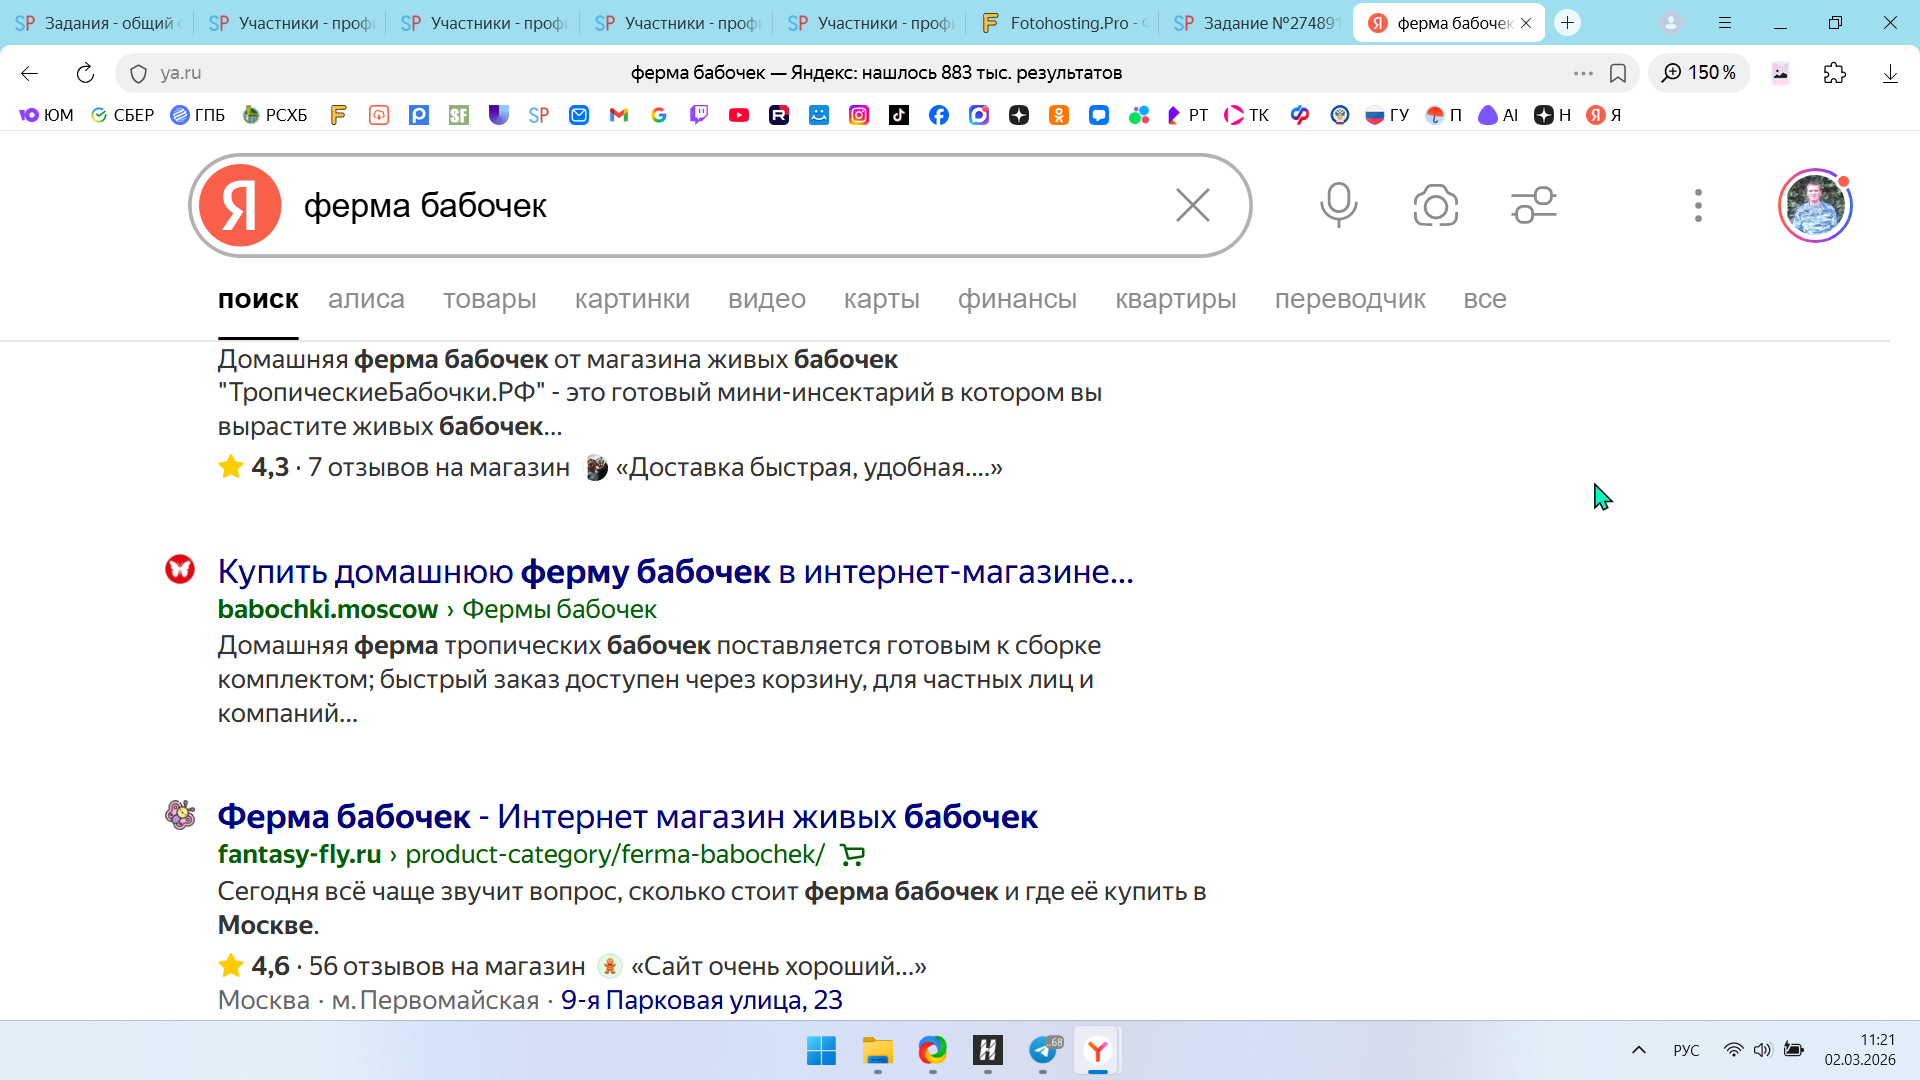Click the voice search microphone icon

tap(1338, 205)
